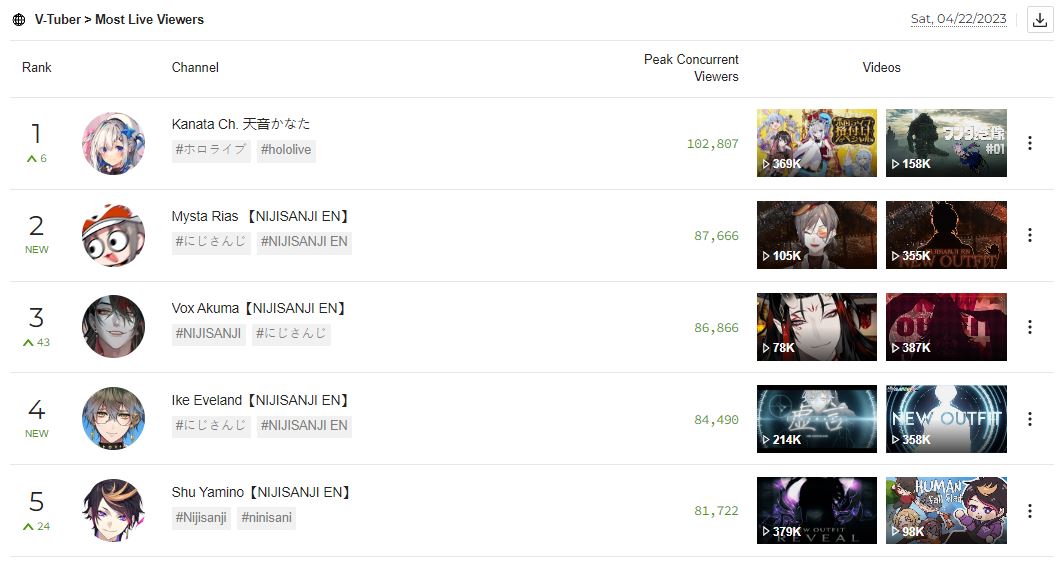Open Vox Akuma【NIJISANJI EN】channel link
Viewport: 1063px width, 563px height.
(x=260, y=308)
